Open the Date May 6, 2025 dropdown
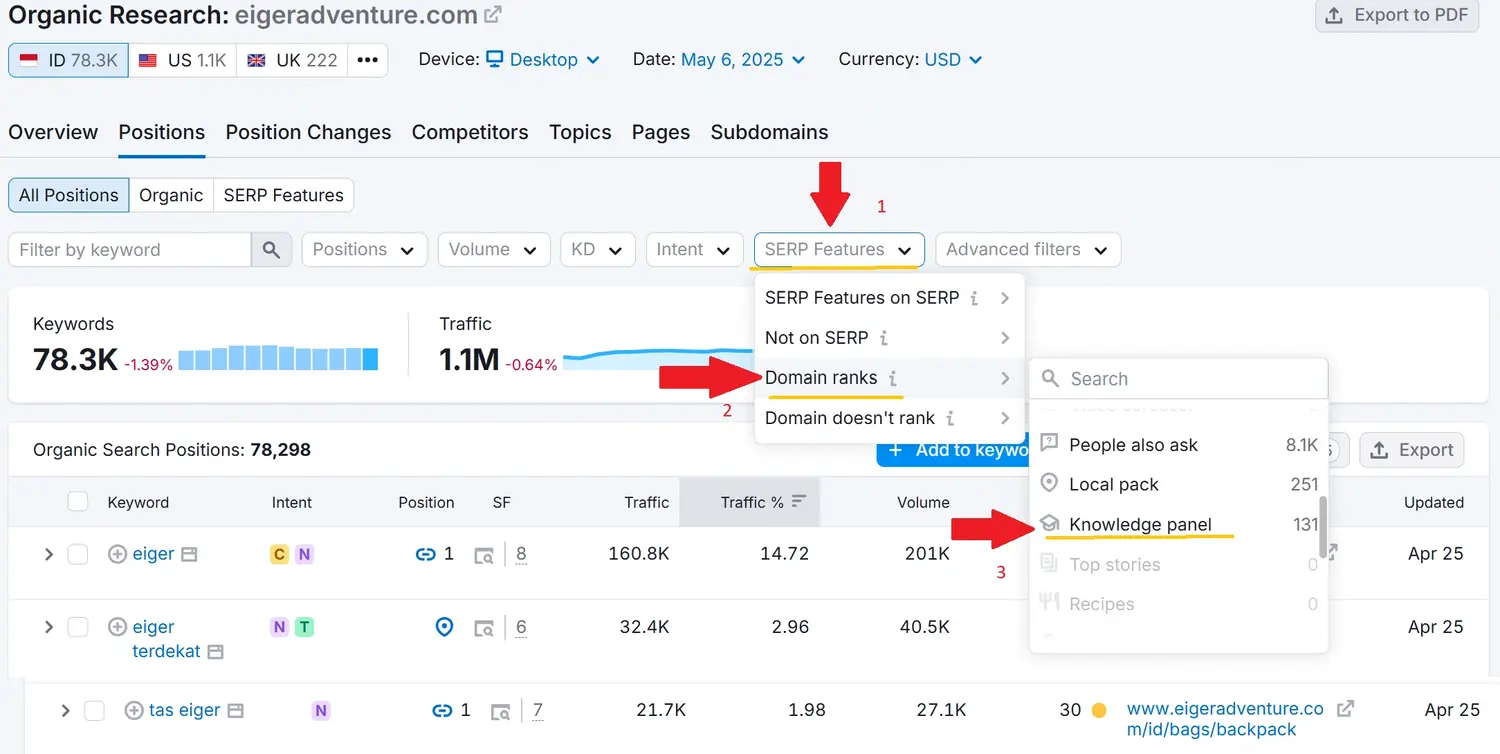Viewport: 1500px width, 754px height. (743, 60)
